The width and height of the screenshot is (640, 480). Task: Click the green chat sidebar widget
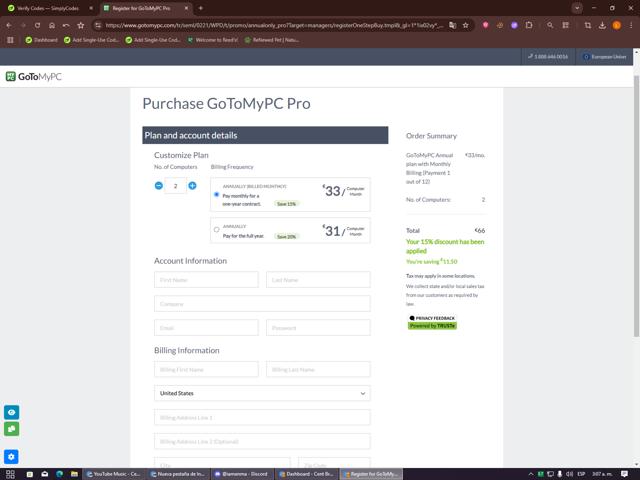(x=11, y=429)
